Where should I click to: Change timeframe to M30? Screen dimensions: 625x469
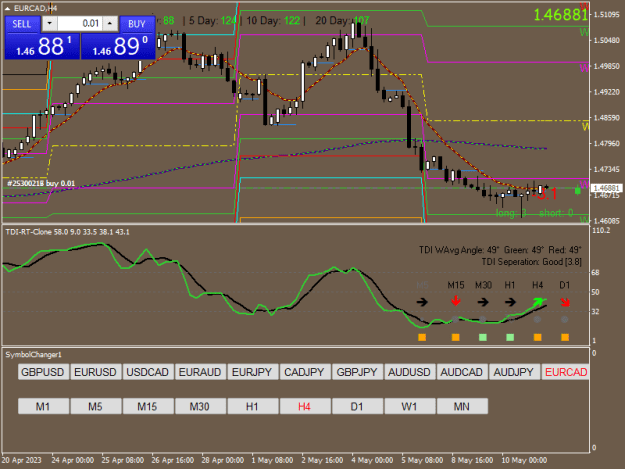click(200, 406)
